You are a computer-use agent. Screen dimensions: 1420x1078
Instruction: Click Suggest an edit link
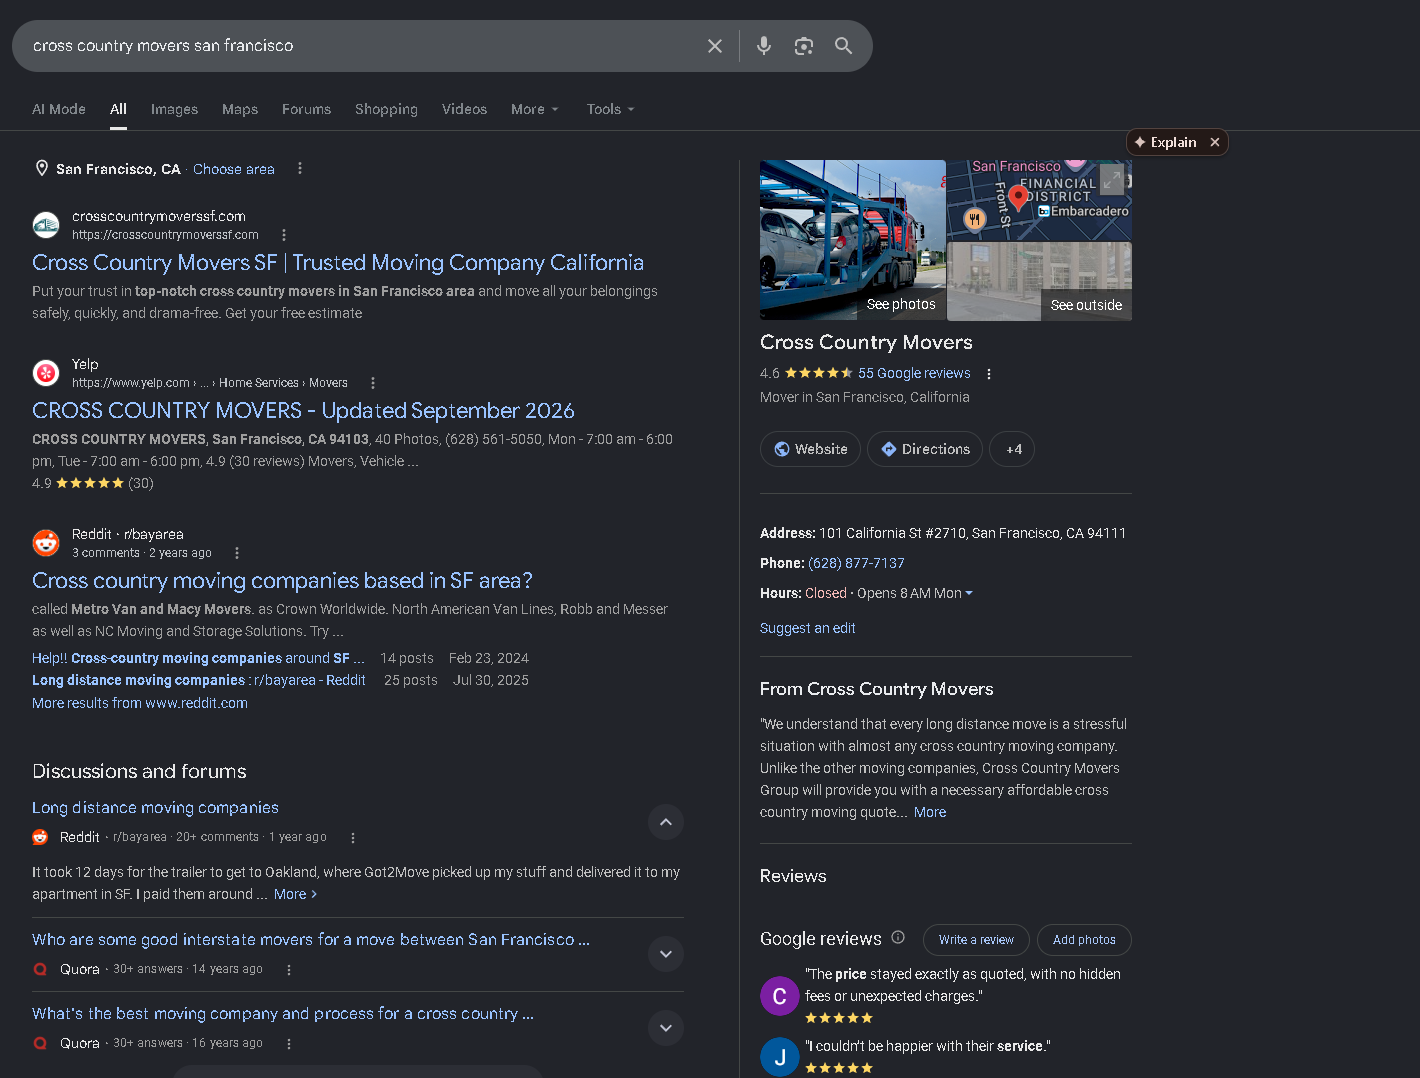807,628
